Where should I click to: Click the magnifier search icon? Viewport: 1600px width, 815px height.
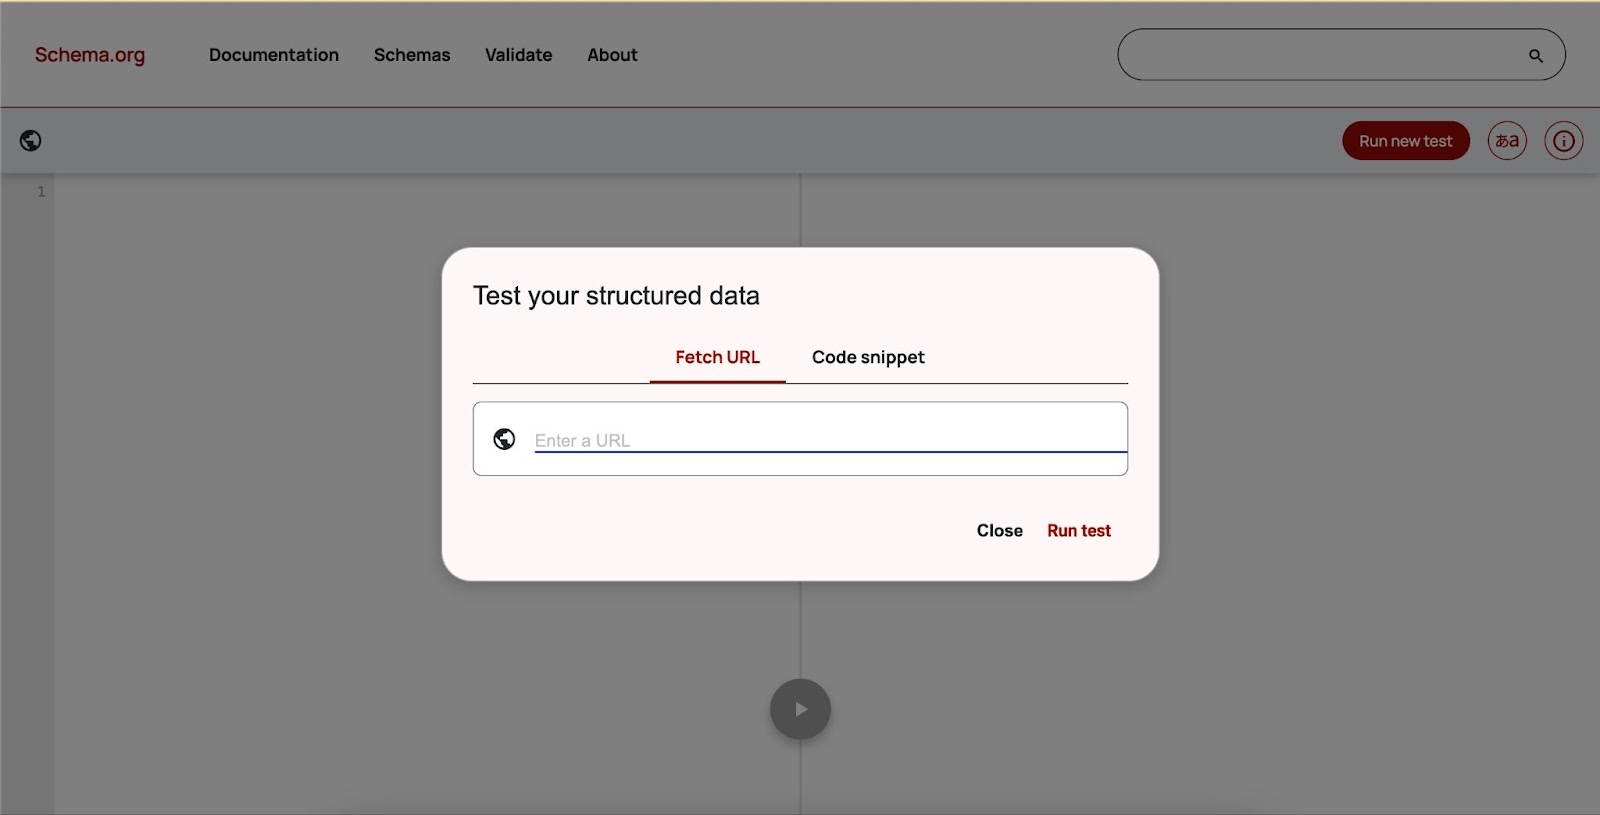(x=1536, y=56)
